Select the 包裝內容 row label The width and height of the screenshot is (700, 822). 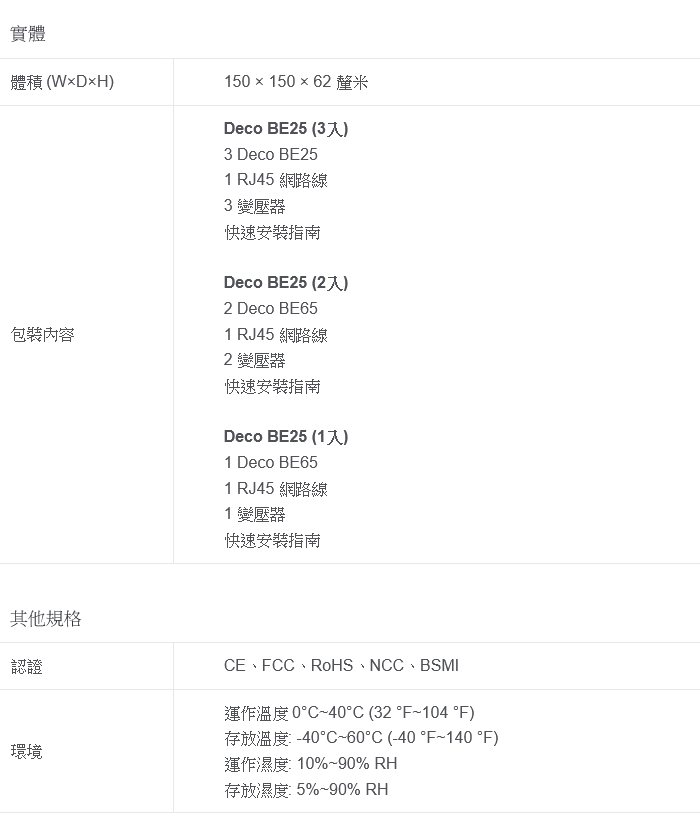click(42, 335)
